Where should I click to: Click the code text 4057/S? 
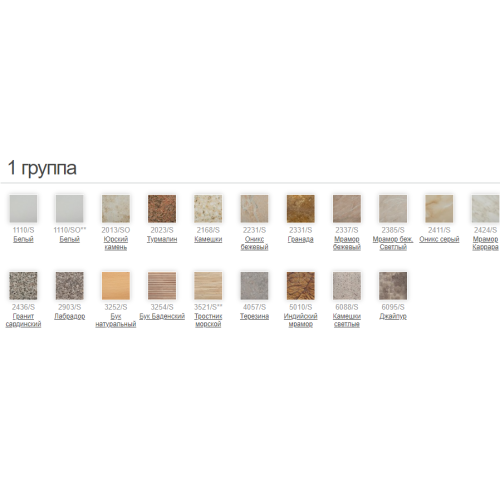[254, 307]
